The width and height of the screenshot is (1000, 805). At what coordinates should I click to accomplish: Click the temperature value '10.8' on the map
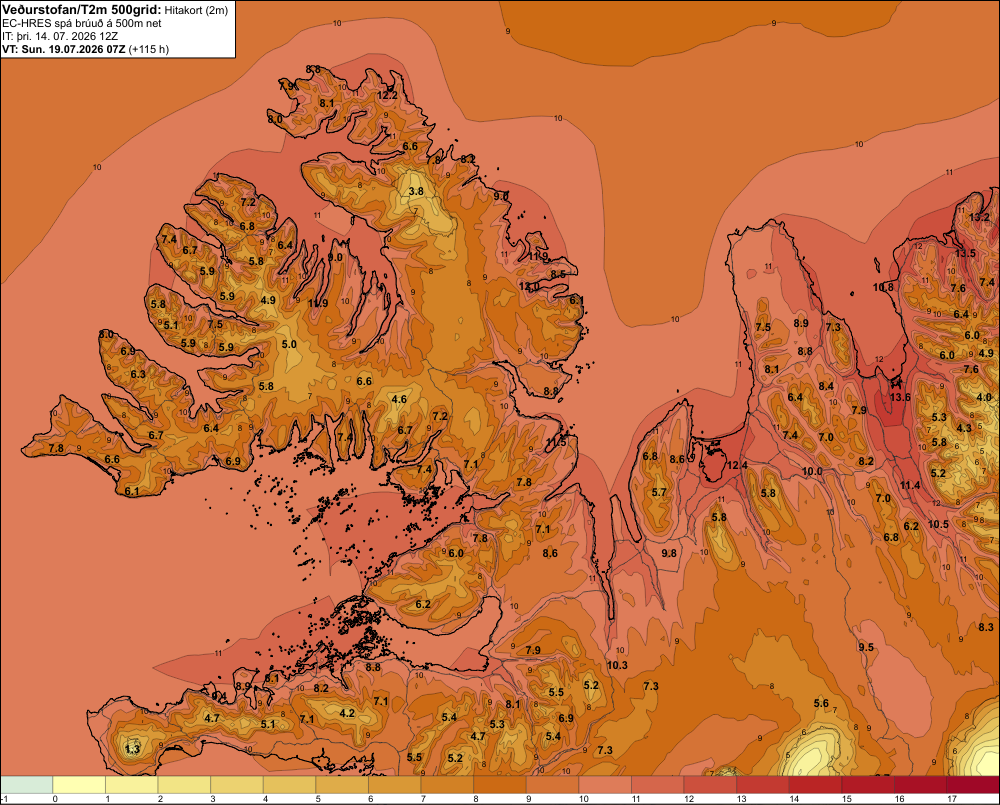[883, 288]
